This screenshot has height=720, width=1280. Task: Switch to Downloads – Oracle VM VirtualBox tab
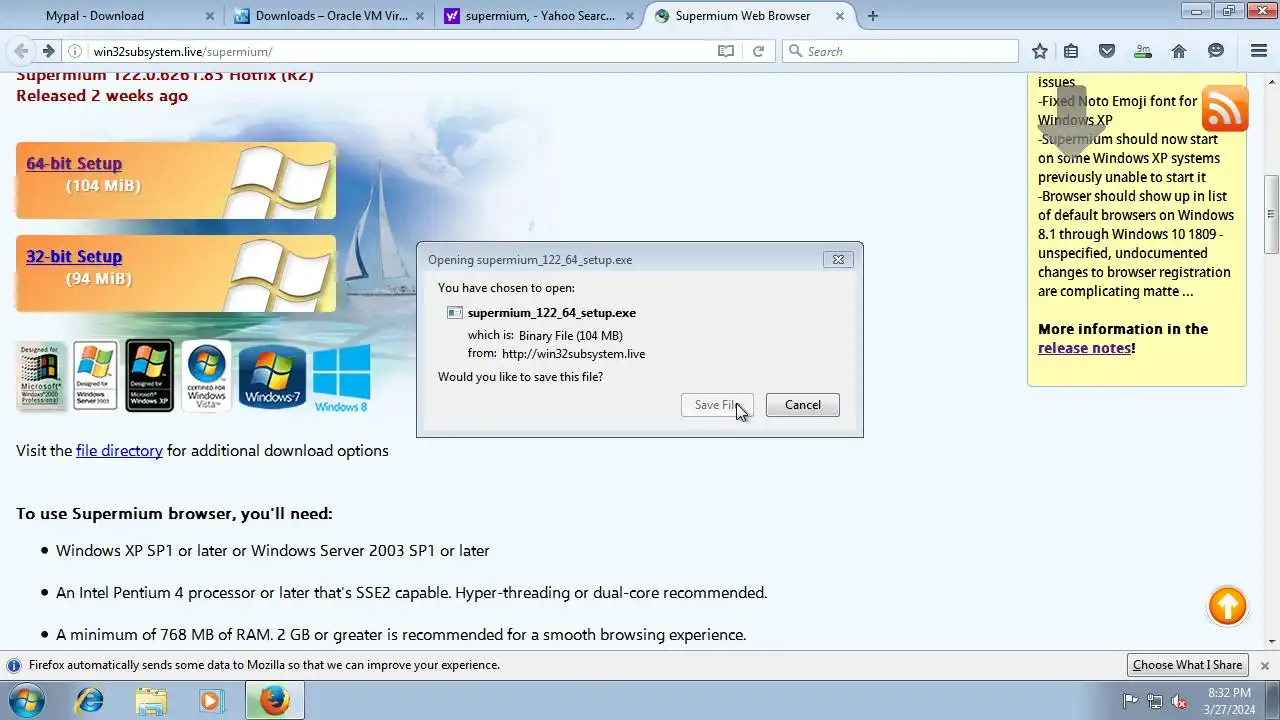(x=330, y=16)
